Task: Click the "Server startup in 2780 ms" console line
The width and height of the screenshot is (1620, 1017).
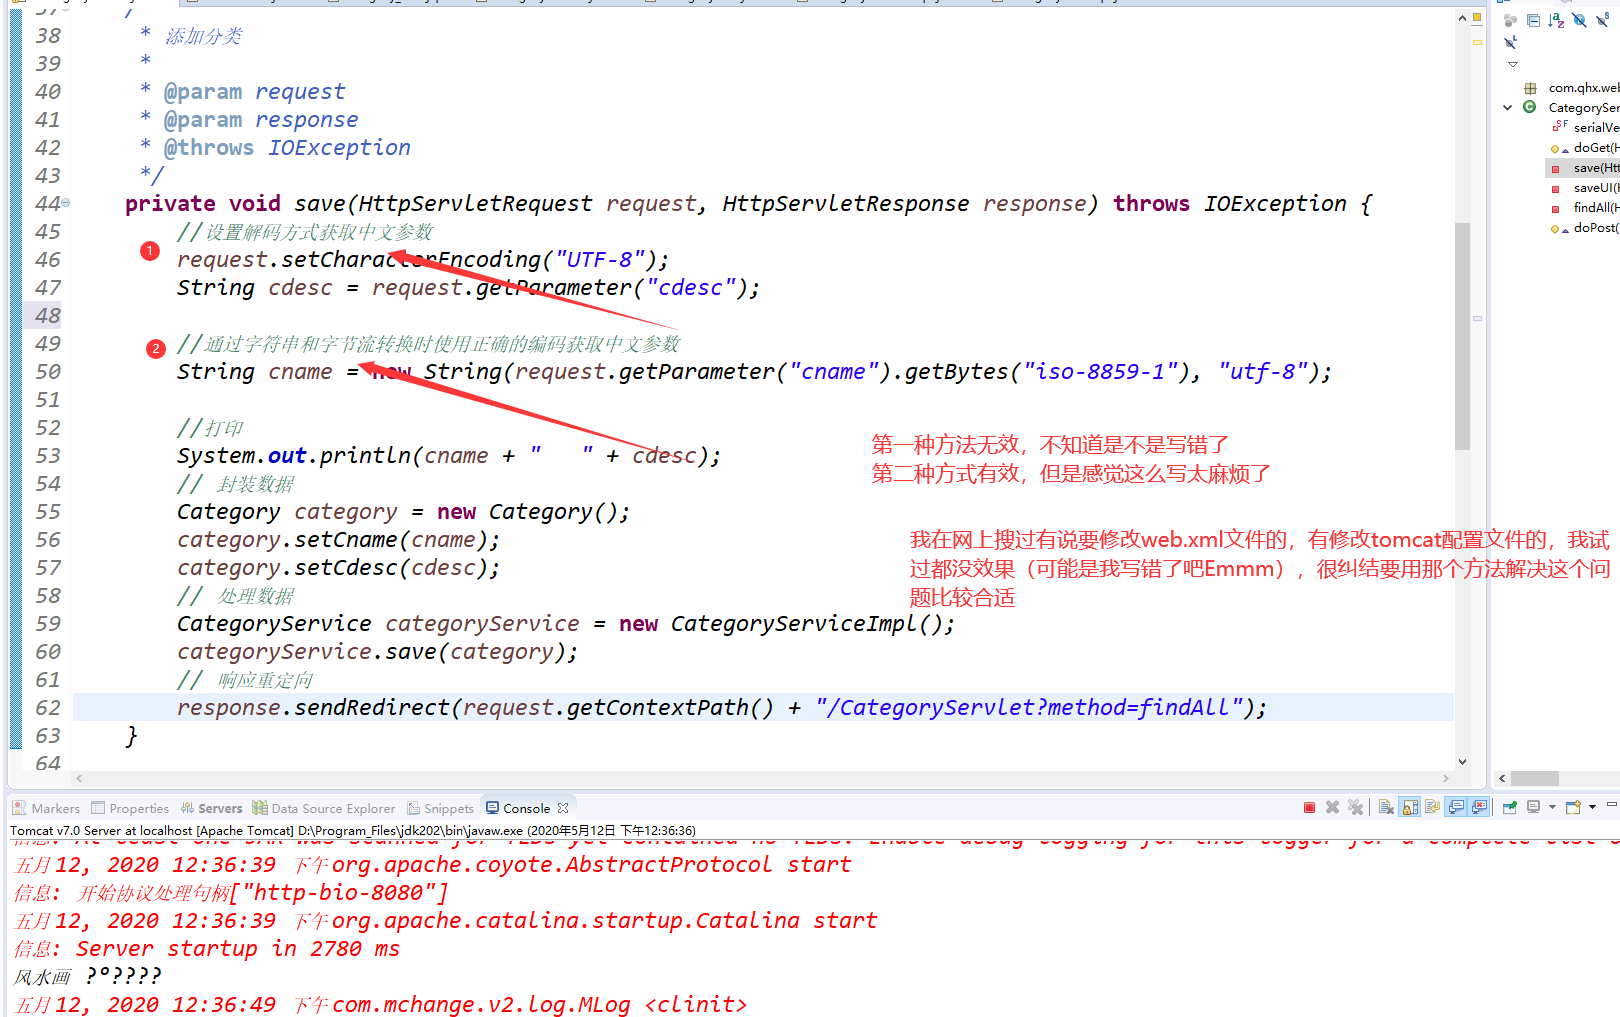Action: (207, 949)
